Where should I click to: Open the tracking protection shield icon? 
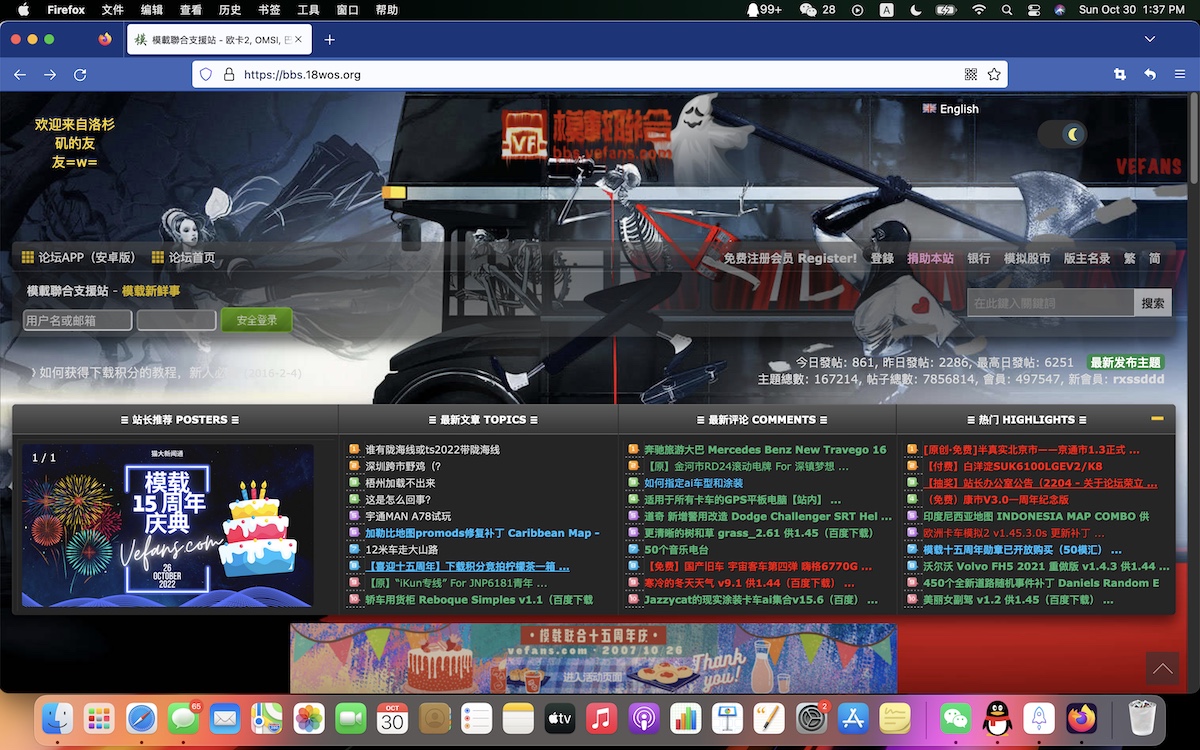click(206, 75)
